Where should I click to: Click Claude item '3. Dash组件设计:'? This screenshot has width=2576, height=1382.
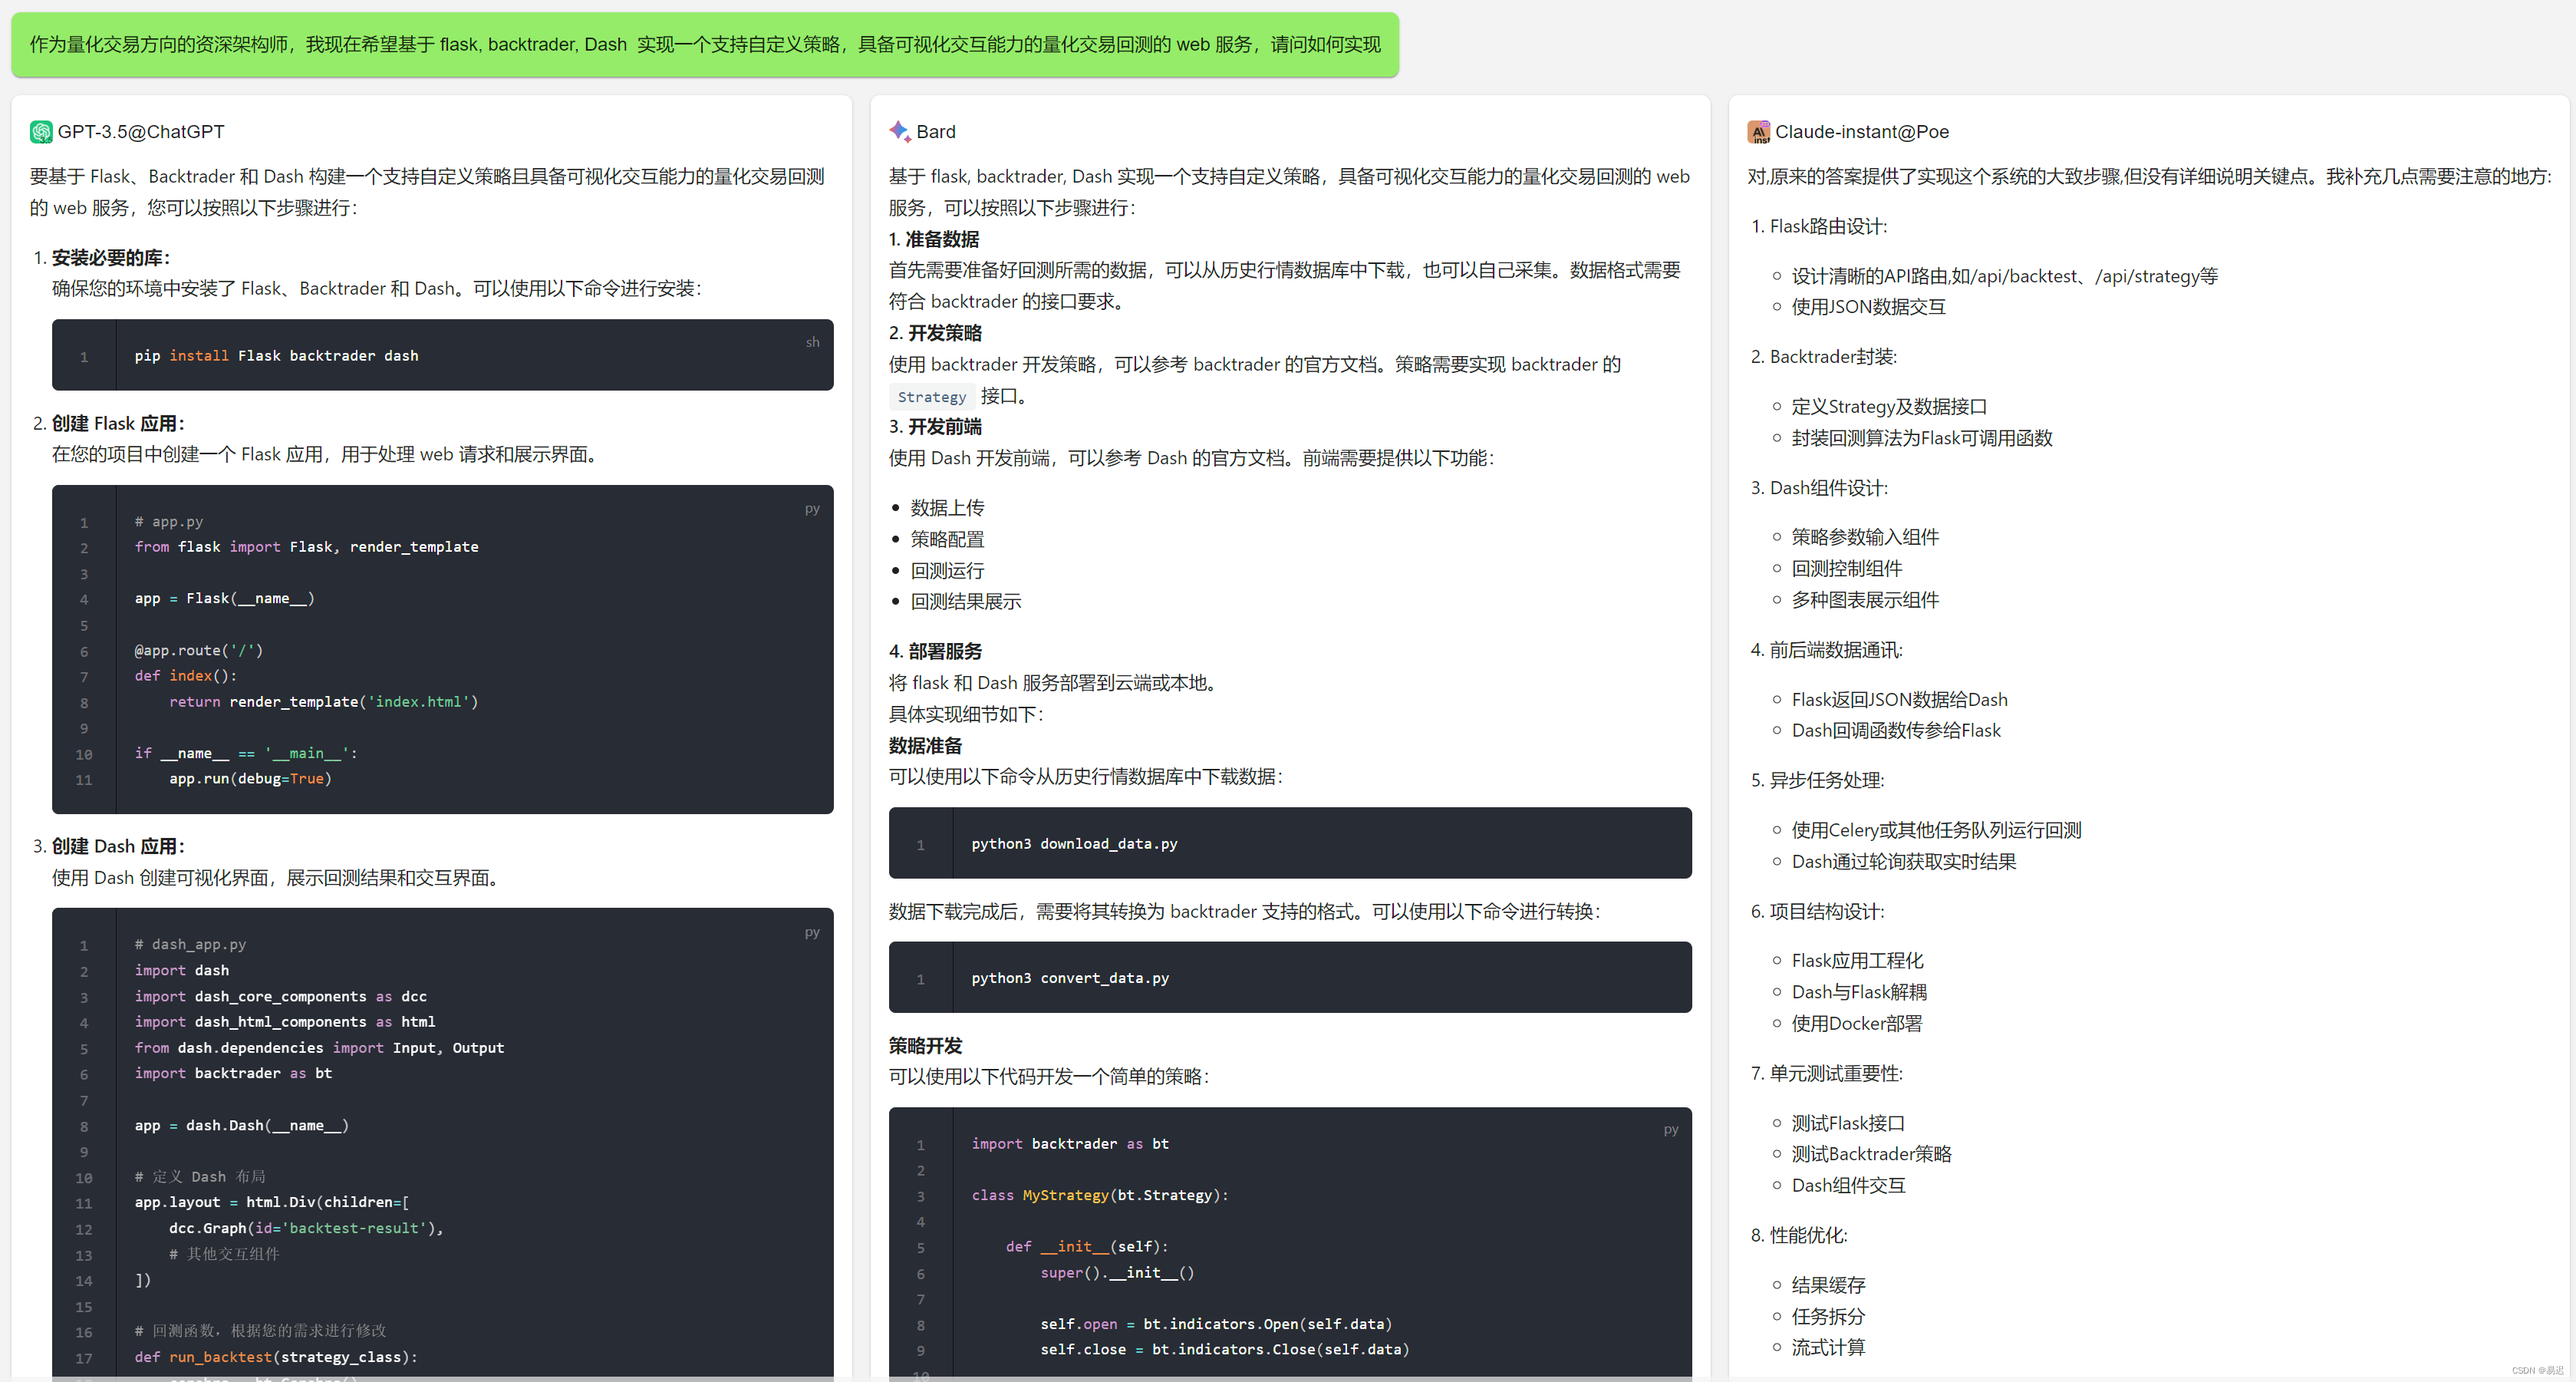coord(1819,489)
